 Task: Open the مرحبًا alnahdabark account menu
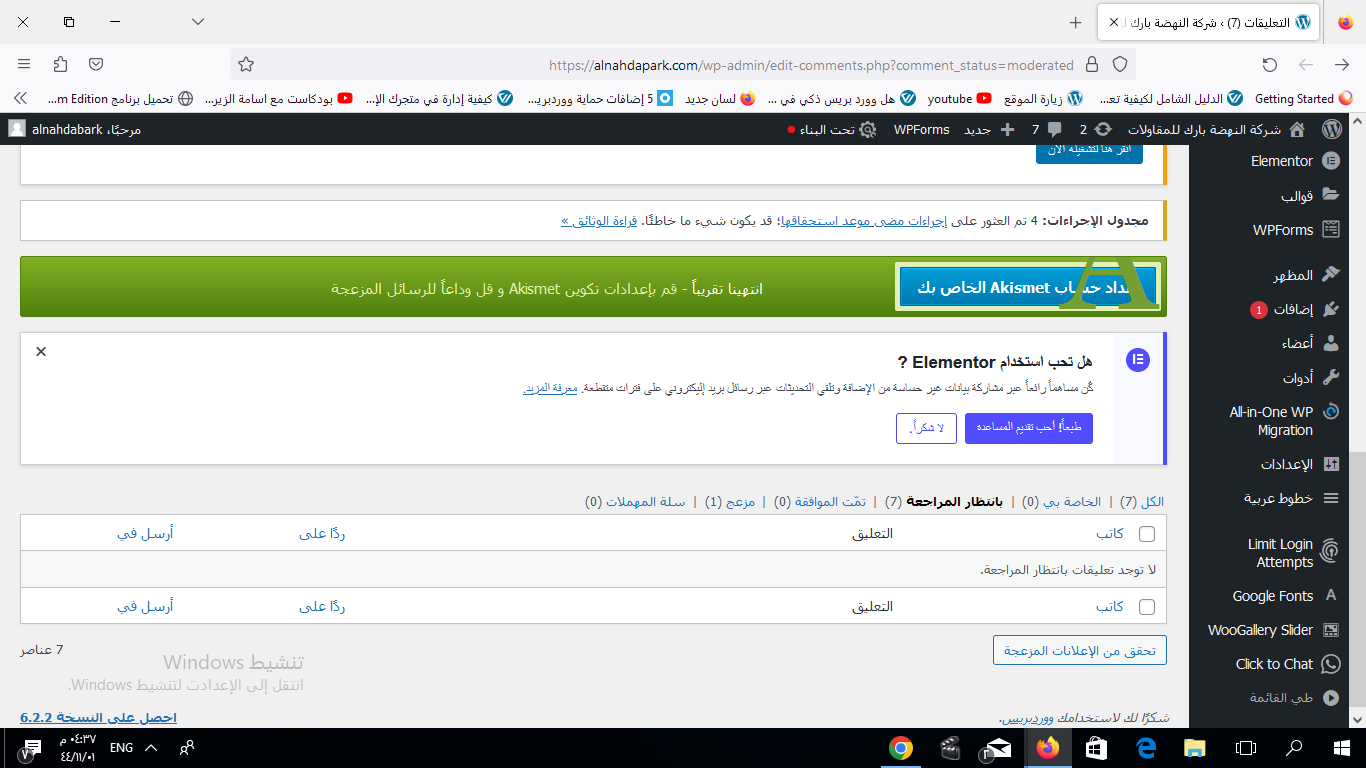[x=75, y=129]
